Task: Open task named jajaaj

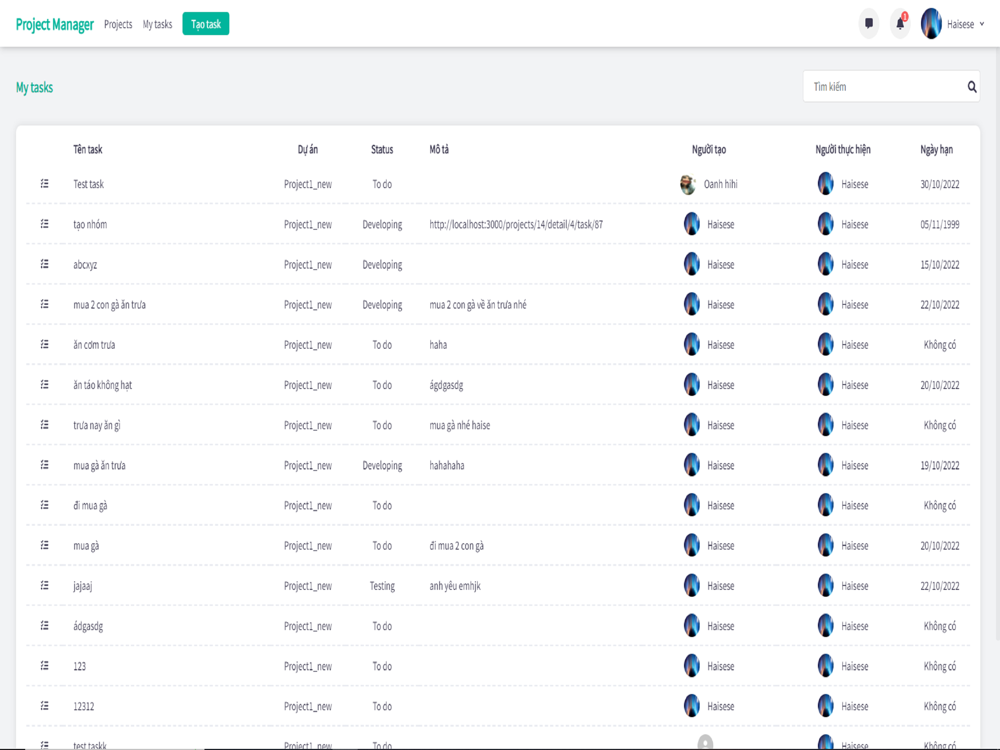Action: [82, 586]
